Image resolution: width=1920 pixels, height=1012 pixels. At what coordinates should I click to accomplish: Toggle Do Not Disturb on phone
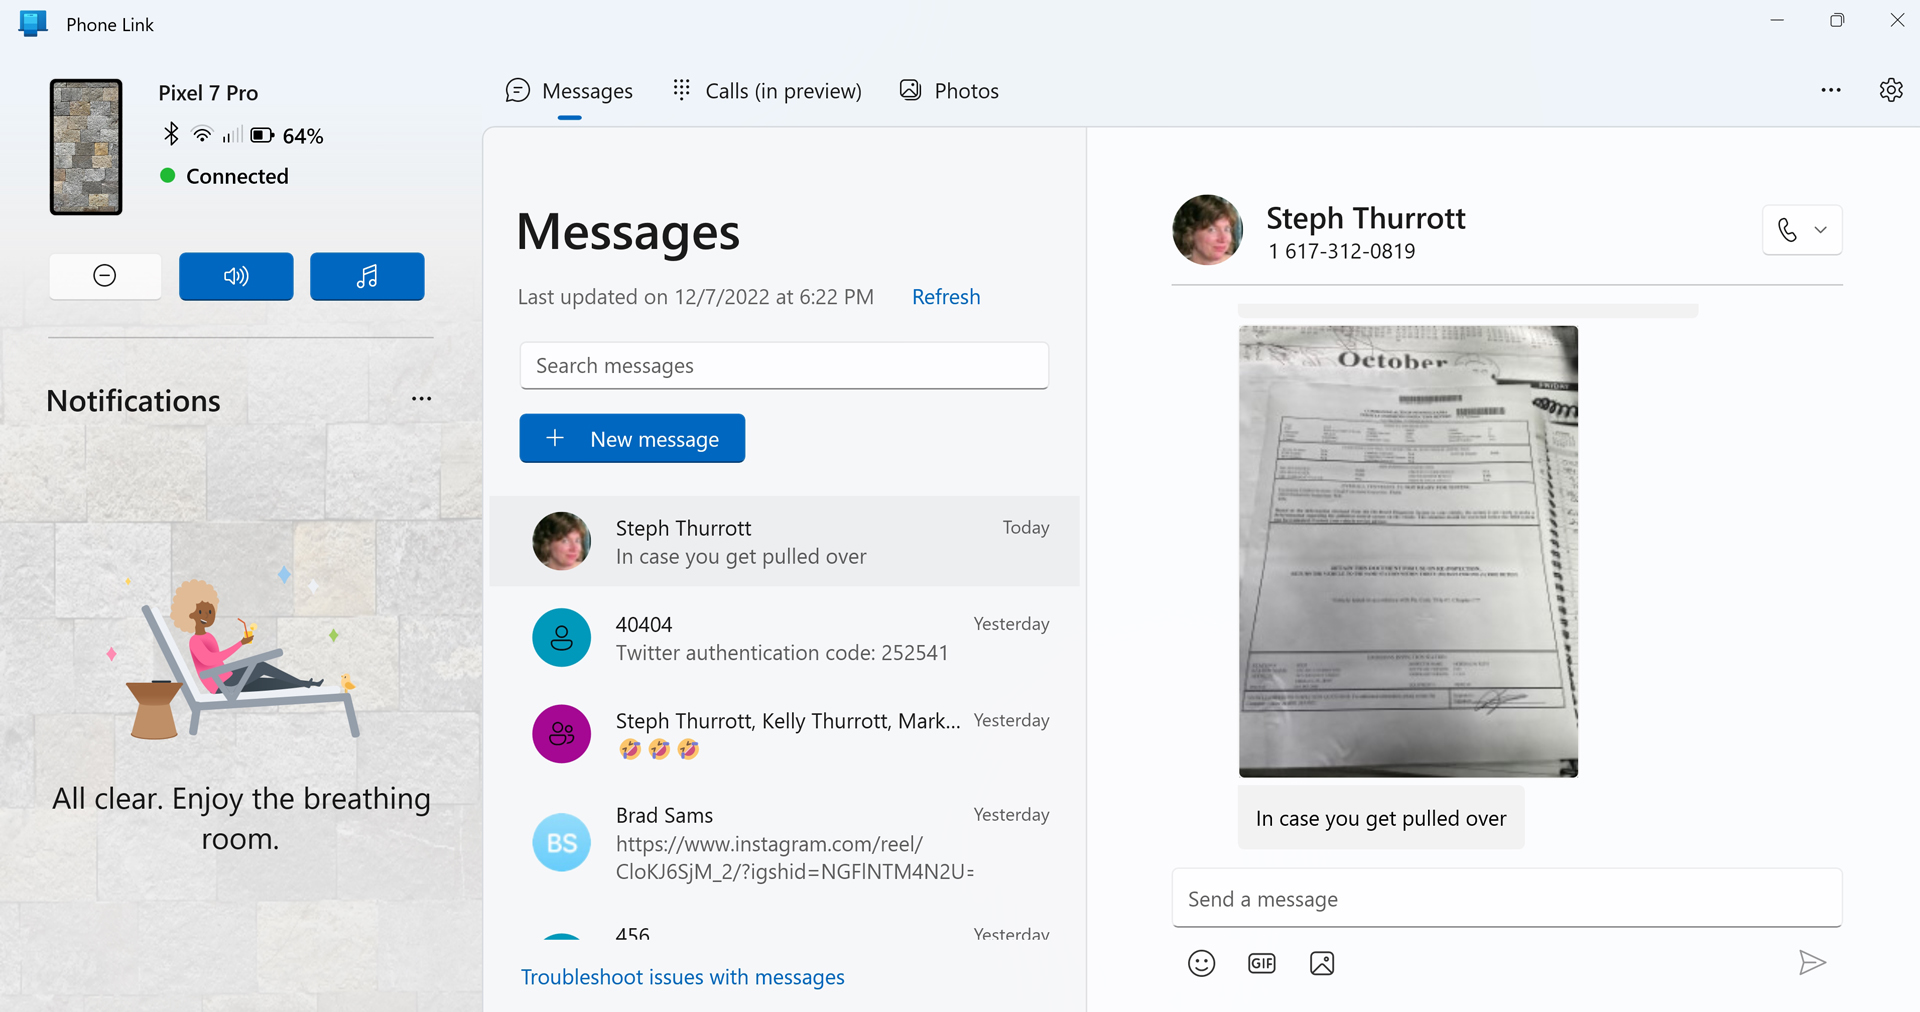pyautogui.click(x=105, y=276)
